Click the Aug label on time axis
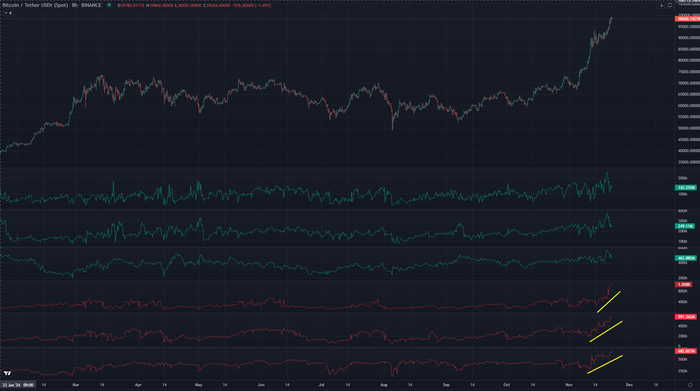 384,385
